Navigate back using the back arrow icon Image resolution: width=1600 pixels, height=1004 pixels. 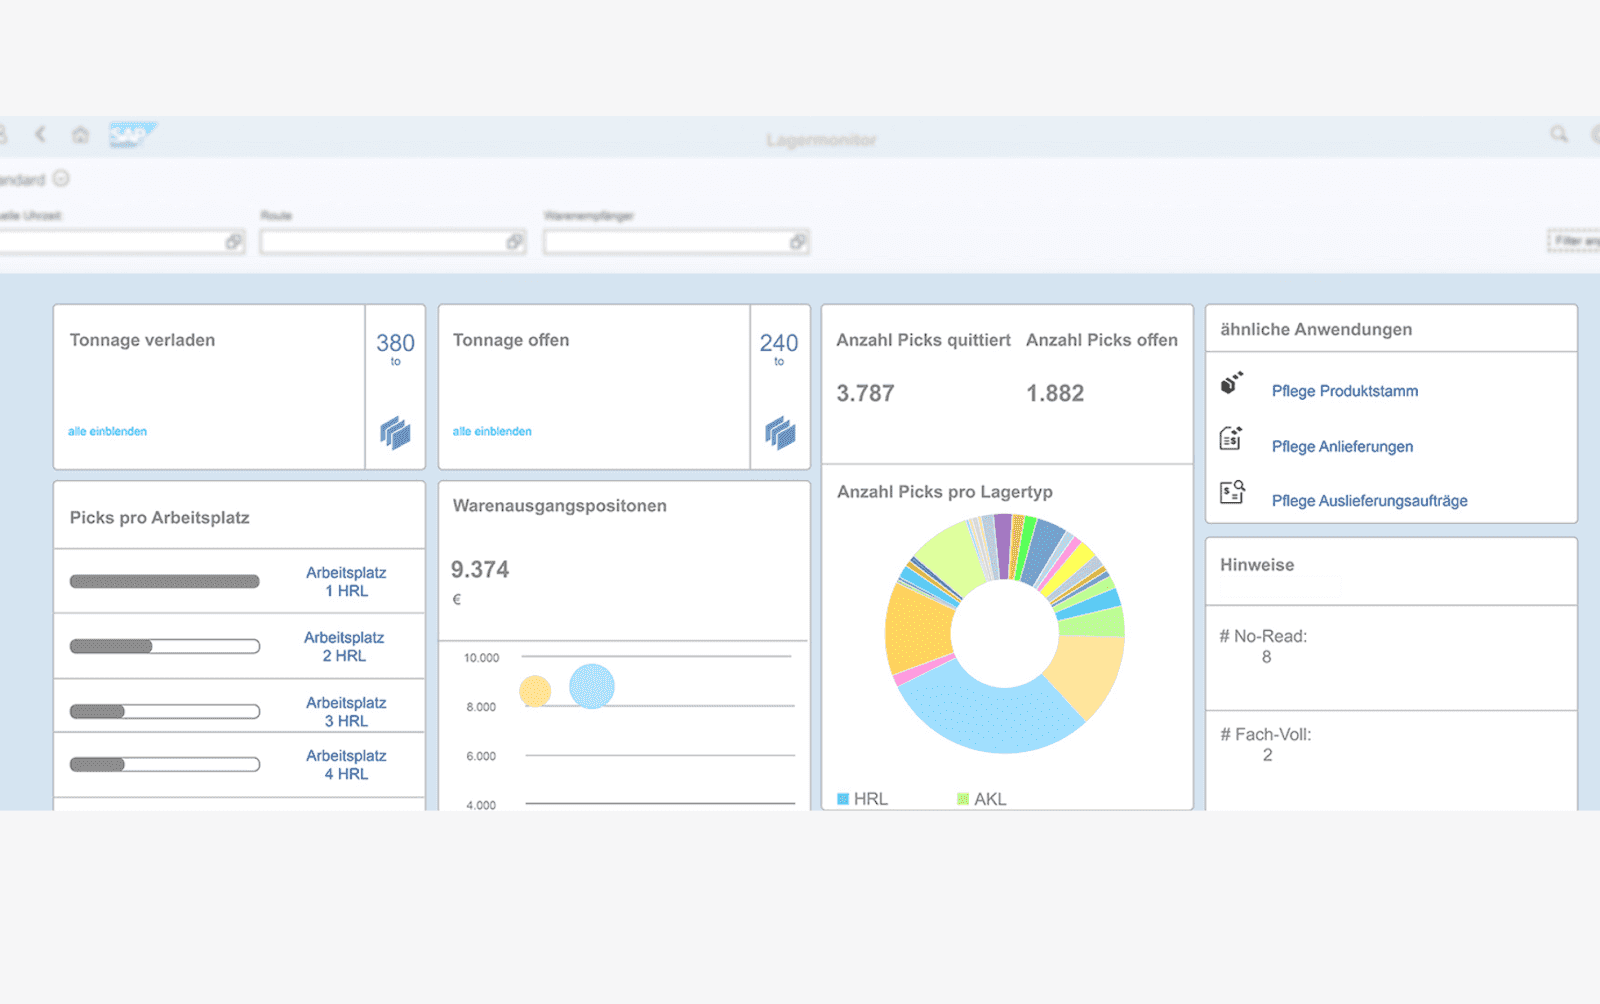pos(41,134)
